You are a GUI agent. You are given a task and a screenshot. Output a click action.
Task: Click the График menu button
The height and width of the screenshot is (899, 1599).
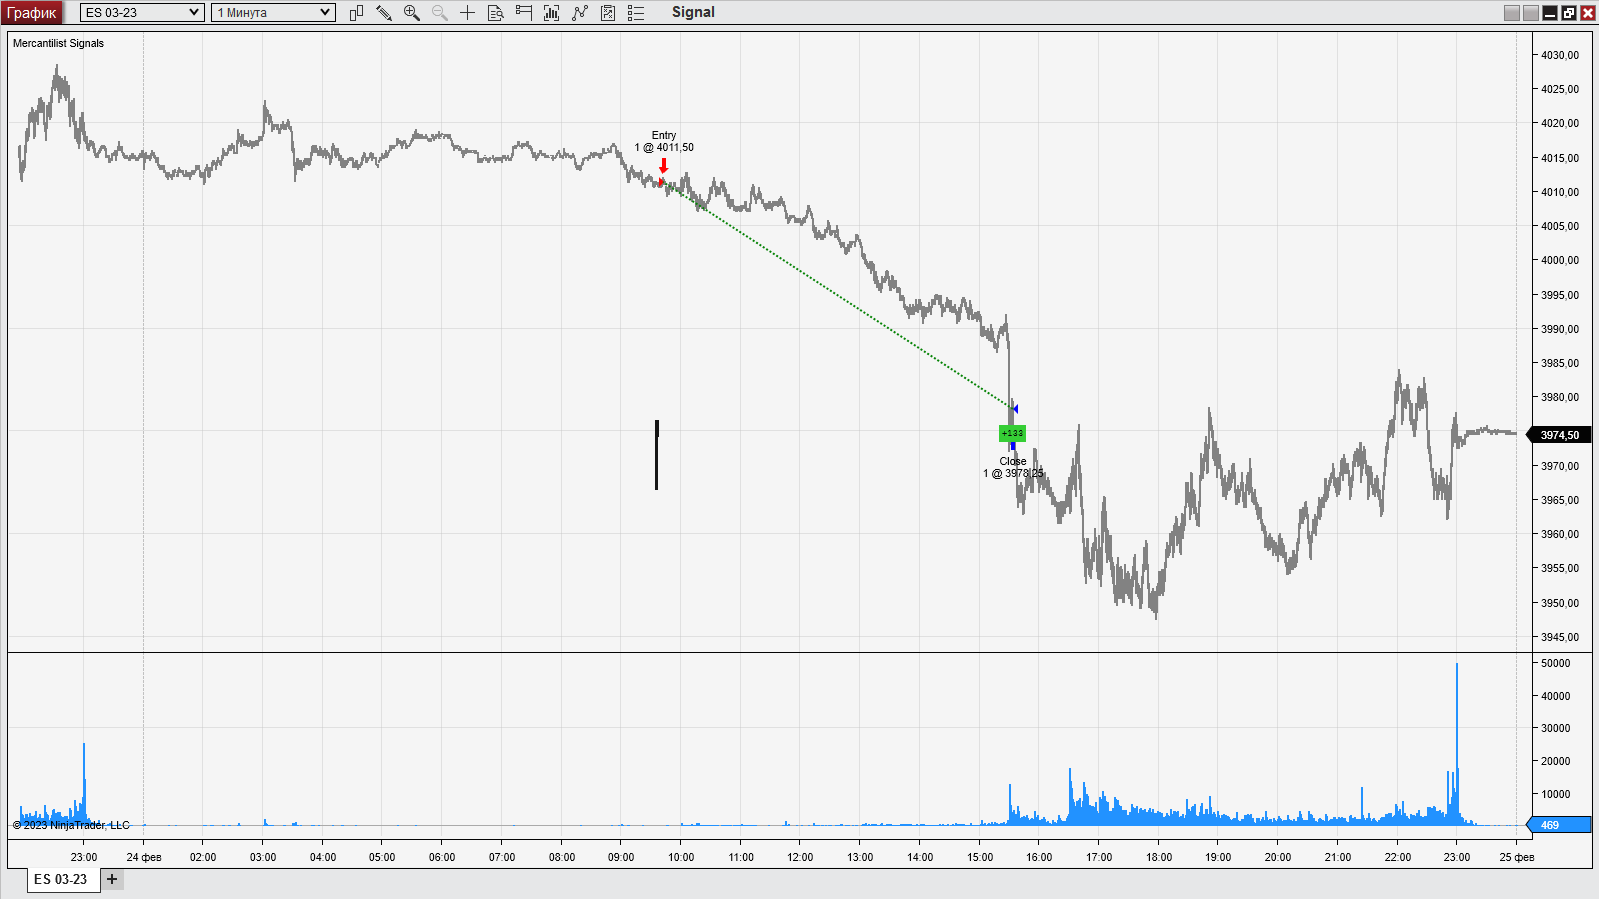coord(32,13)
